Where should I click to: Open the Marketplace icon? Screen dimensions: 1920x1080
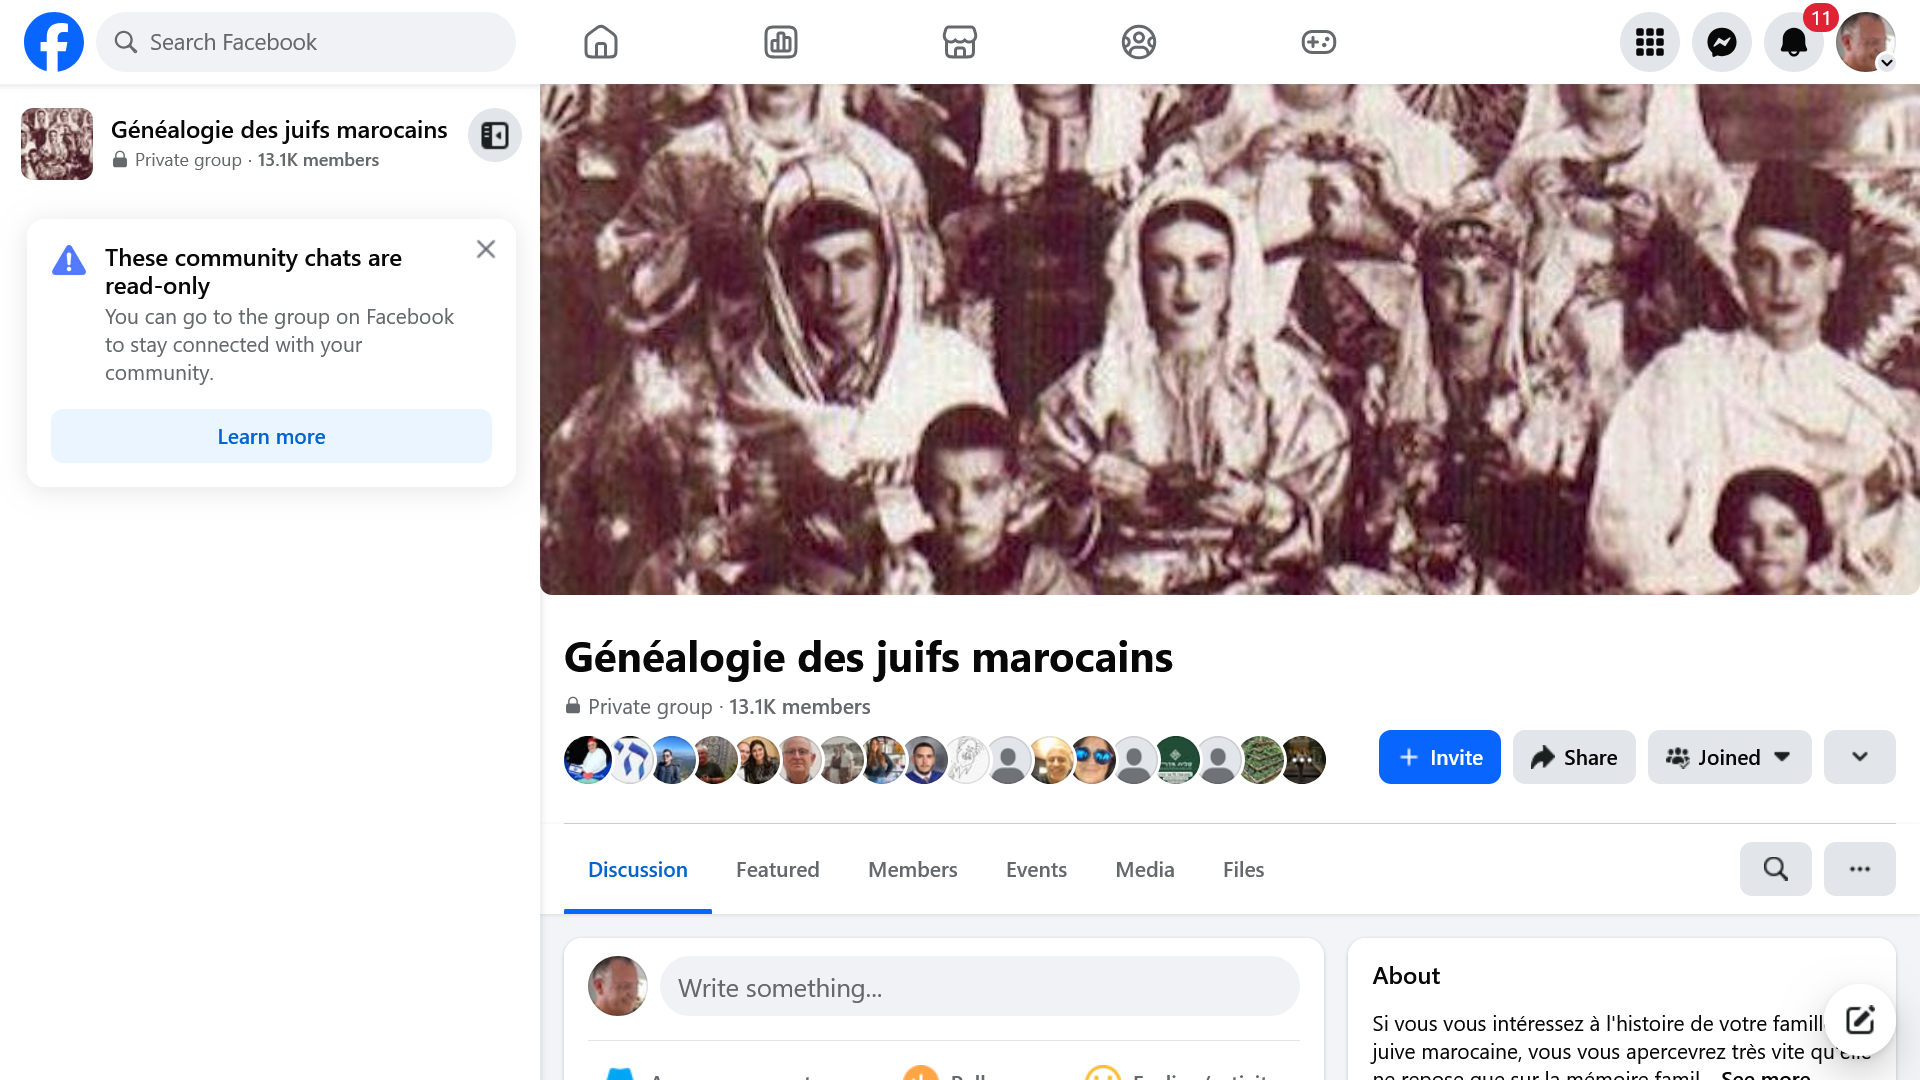pyautogui.click(x=959, y=42)
